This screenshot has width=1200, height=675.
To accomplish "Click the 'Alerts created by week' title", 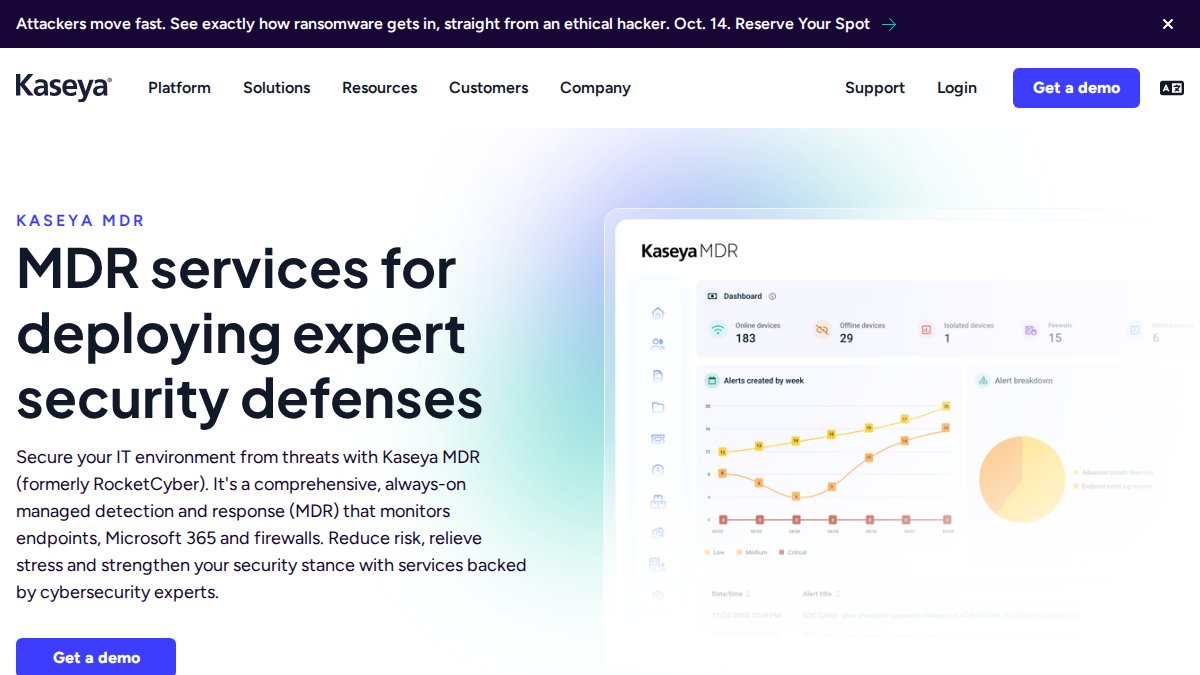I will tap(764, 381).
